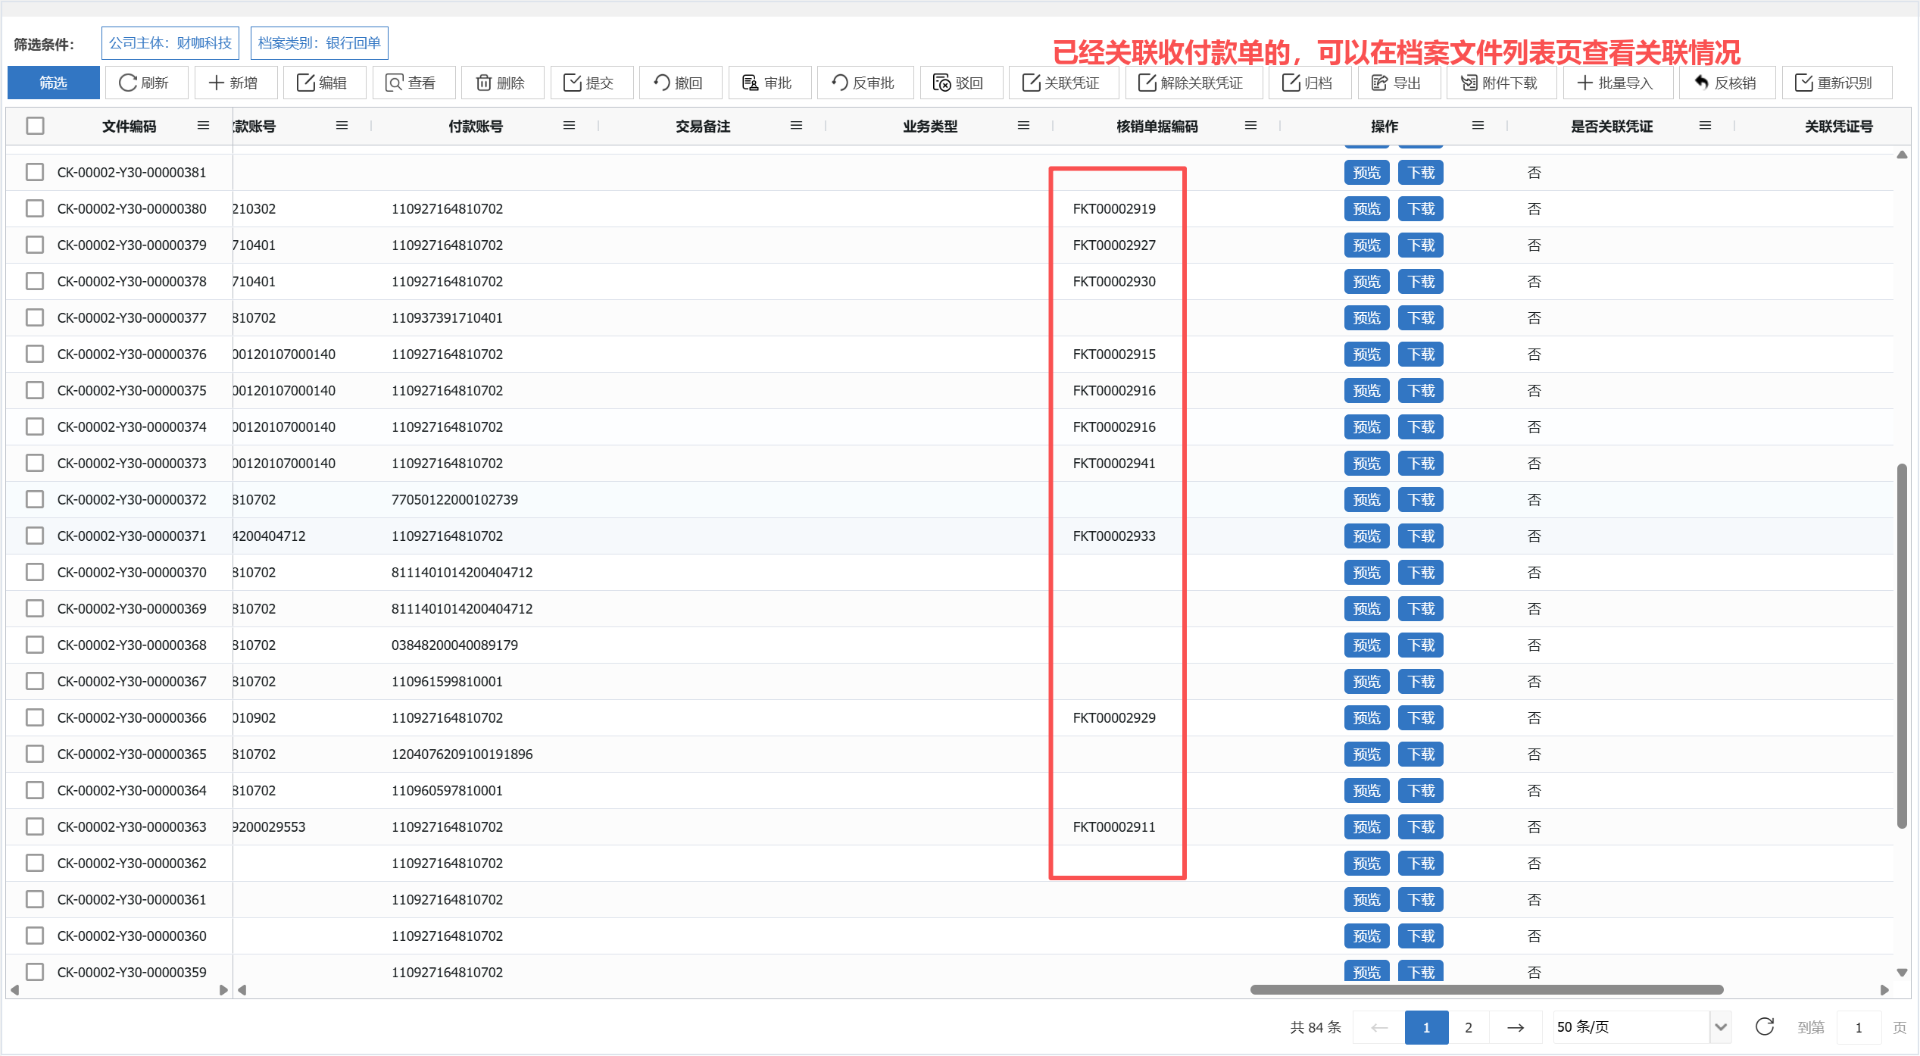Image resolution: width=1920 pixels, height=1056 pixels.
Task: Click 解除关联凭证 unlink voucher button
Action: click(1192, 83)
